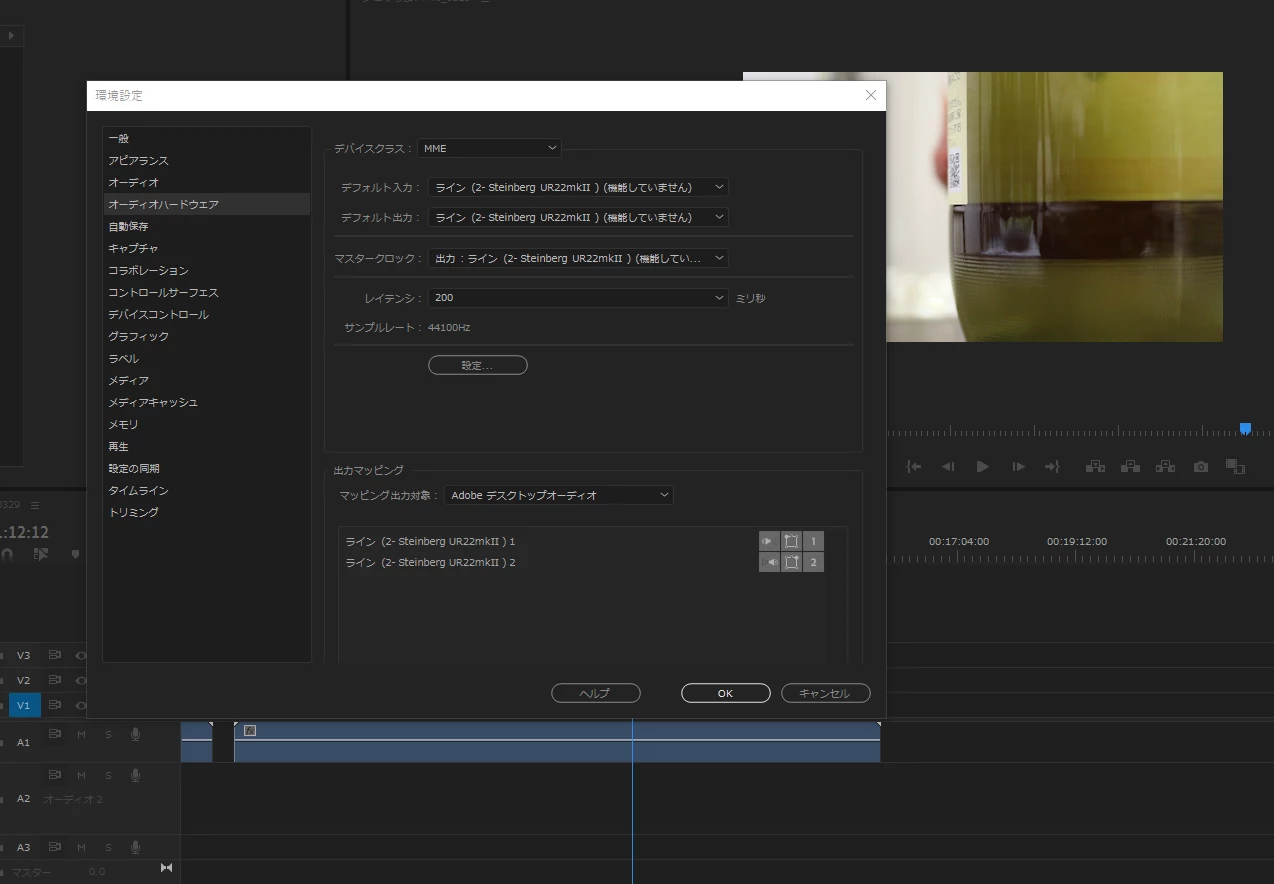Select アピアランス in the preferences list

[x=206, y=160]
